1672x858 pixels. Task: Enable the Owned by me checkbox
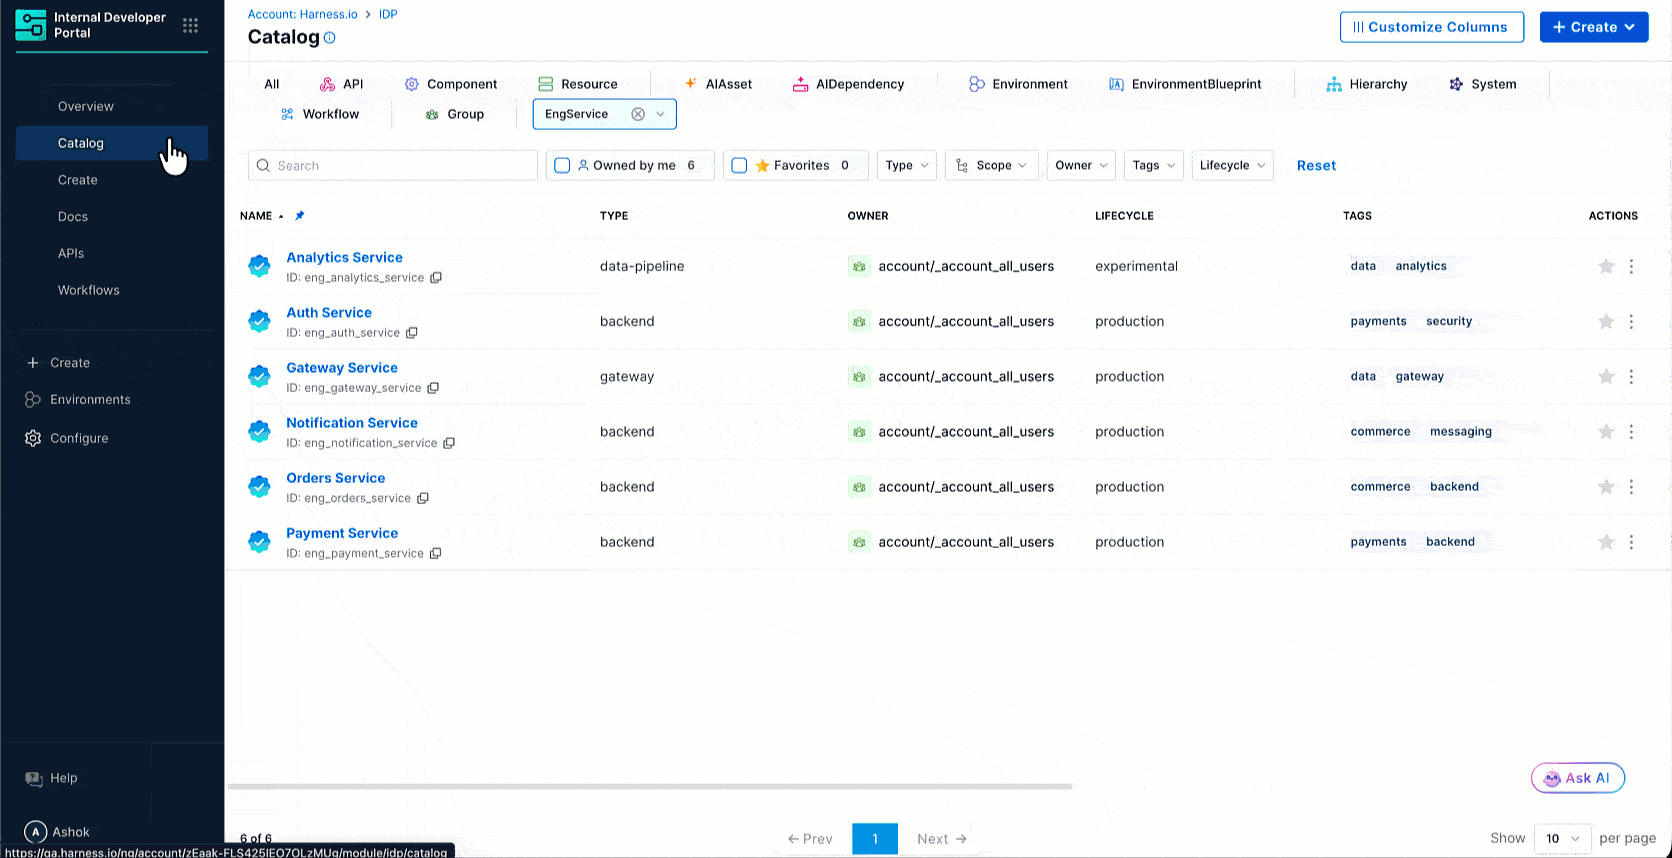coord(562,166)
